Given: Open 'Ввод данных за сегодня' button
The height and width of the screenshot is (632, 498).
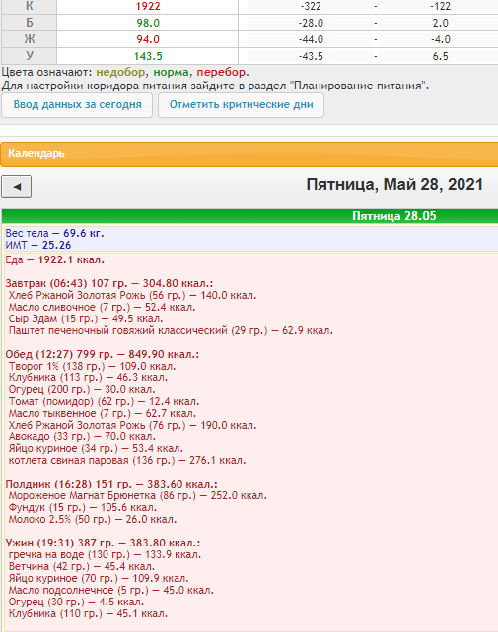Looking at the screenshot, I should pyautogui.click(x=77, y=105).
